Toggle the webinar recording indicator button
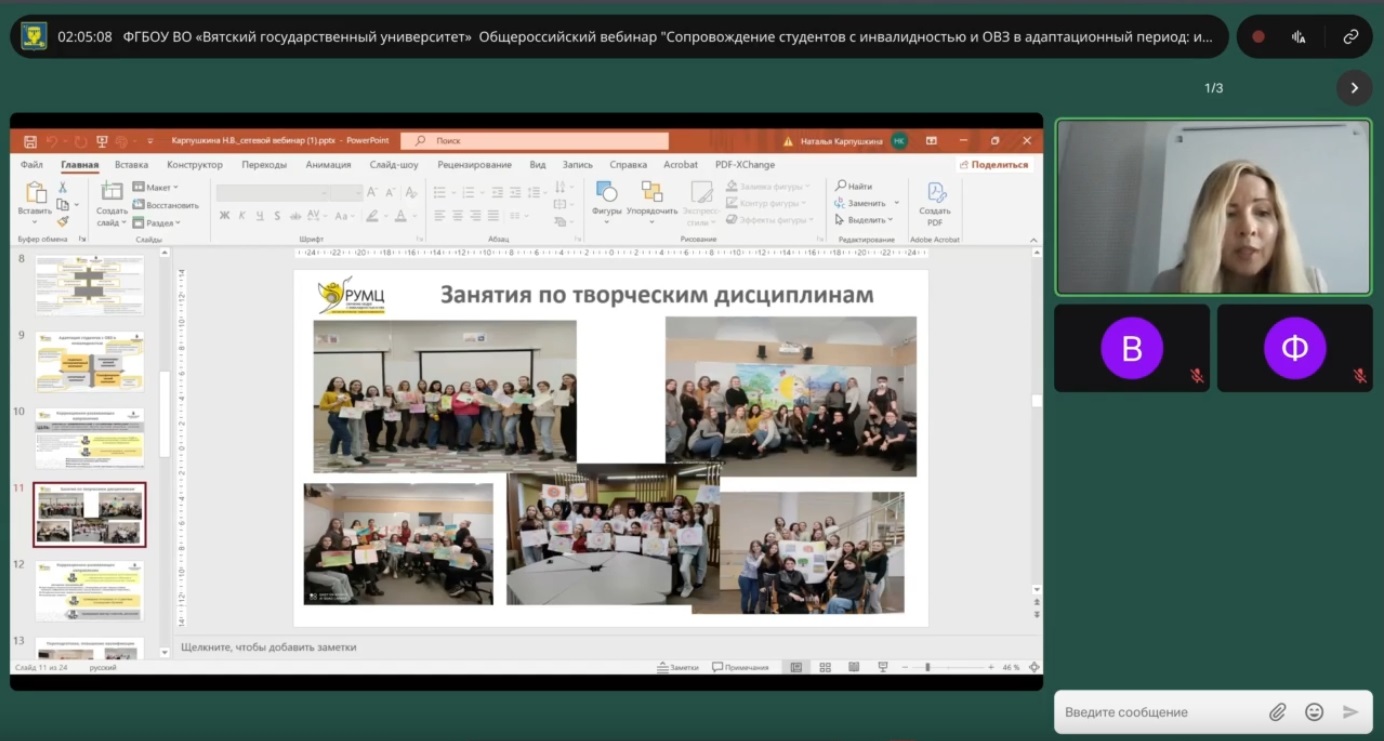 1258,37
